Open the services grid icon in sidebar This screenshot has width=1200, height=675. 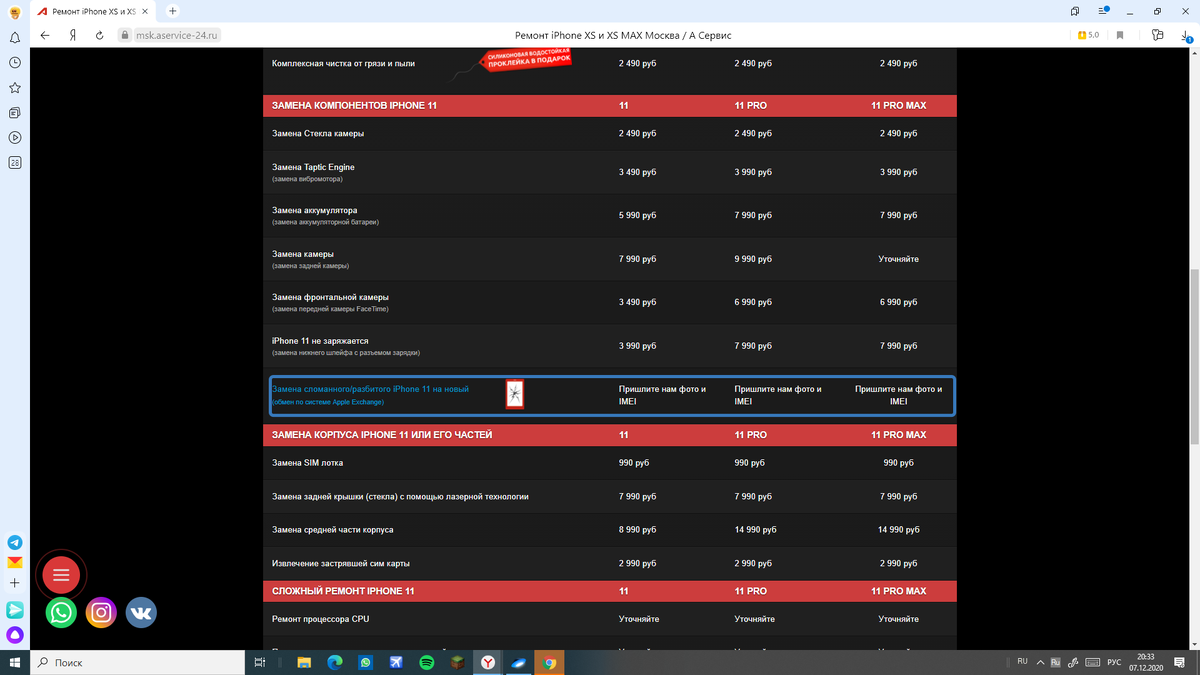pyautogui.click(x=15, y=162)
